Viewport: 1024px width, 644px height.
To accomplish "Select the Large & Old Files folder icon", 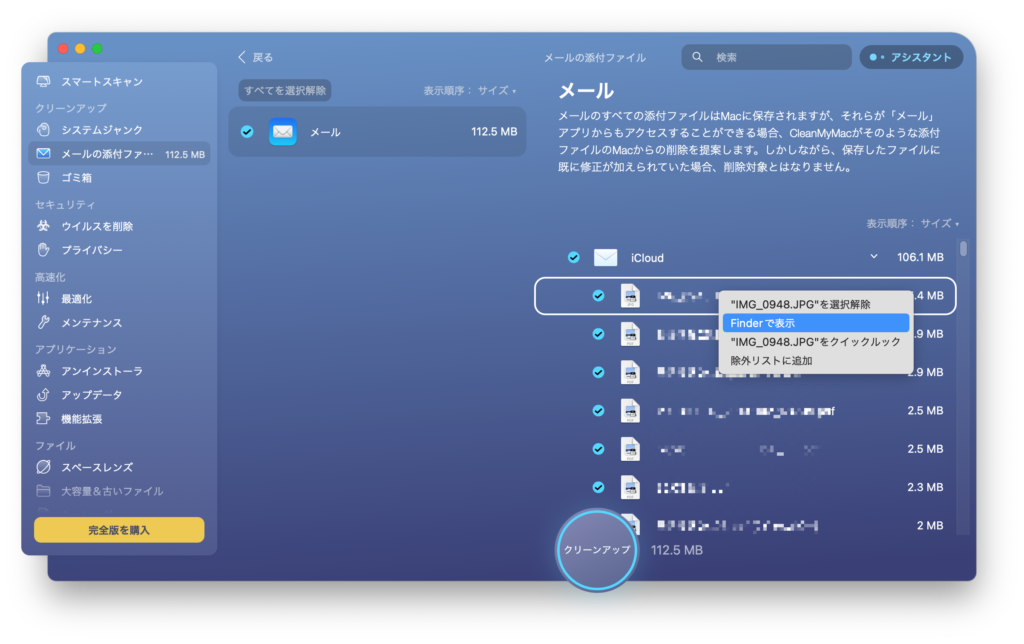I will click(43, 491).
